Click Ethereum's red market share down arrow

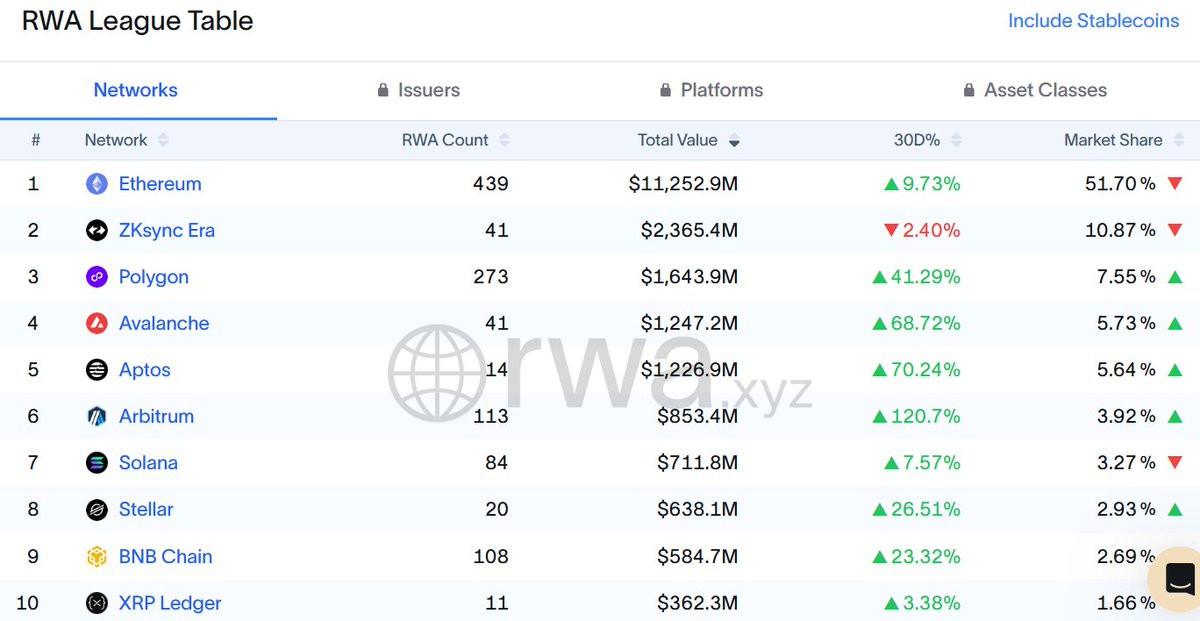[x=1175, y=184]
